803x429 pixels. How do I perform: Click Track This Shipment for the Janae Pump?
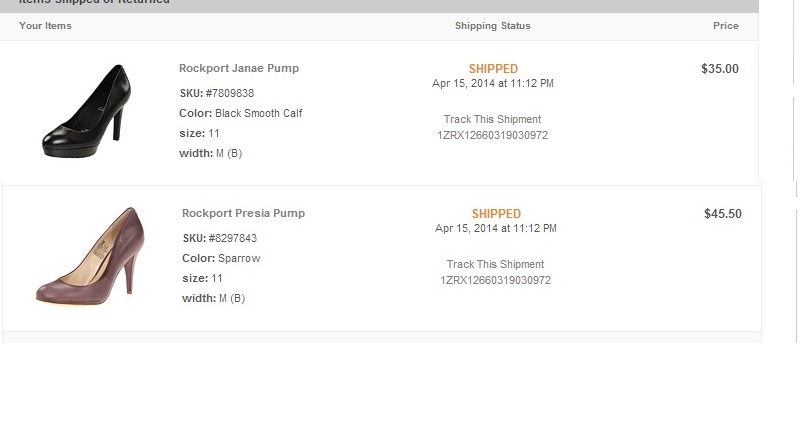492,120
